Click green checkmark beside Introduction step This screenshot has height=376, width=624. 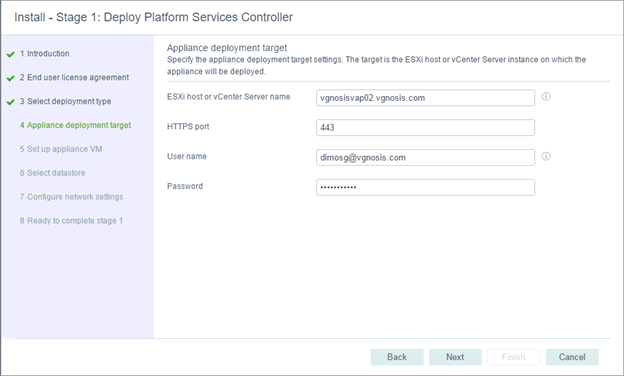pyautogui.click(x=11, y=54)
